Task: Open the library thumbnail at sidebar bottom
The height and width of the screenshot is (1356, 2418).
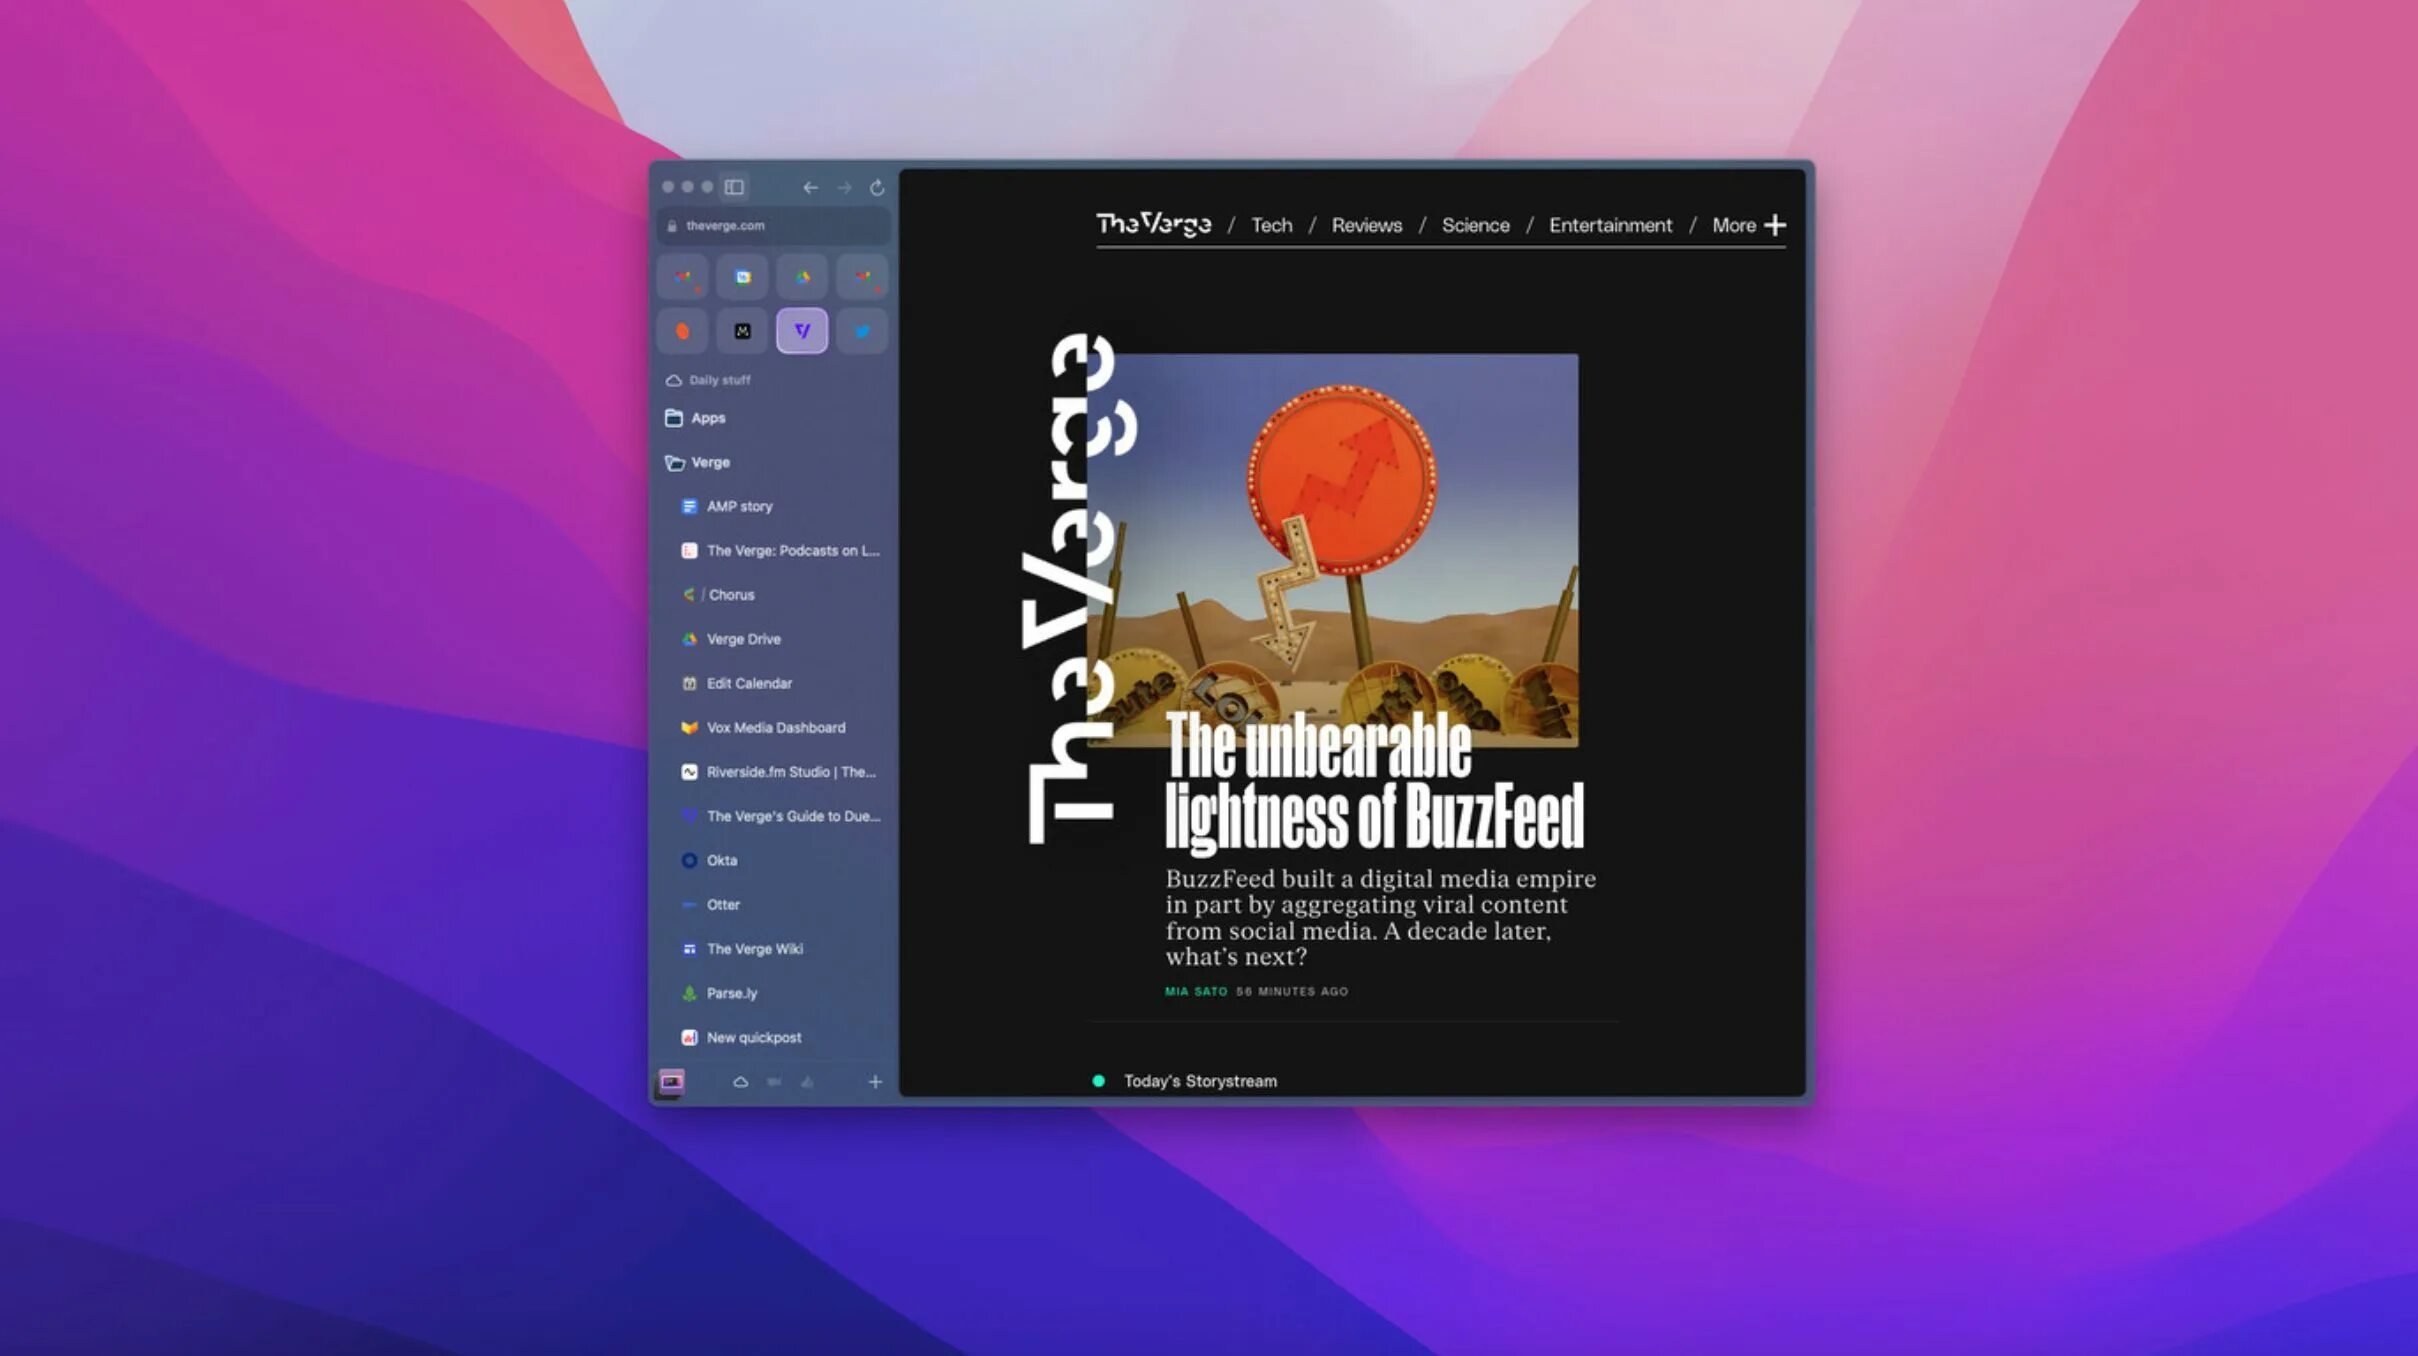Action: tap(671, 1081)
